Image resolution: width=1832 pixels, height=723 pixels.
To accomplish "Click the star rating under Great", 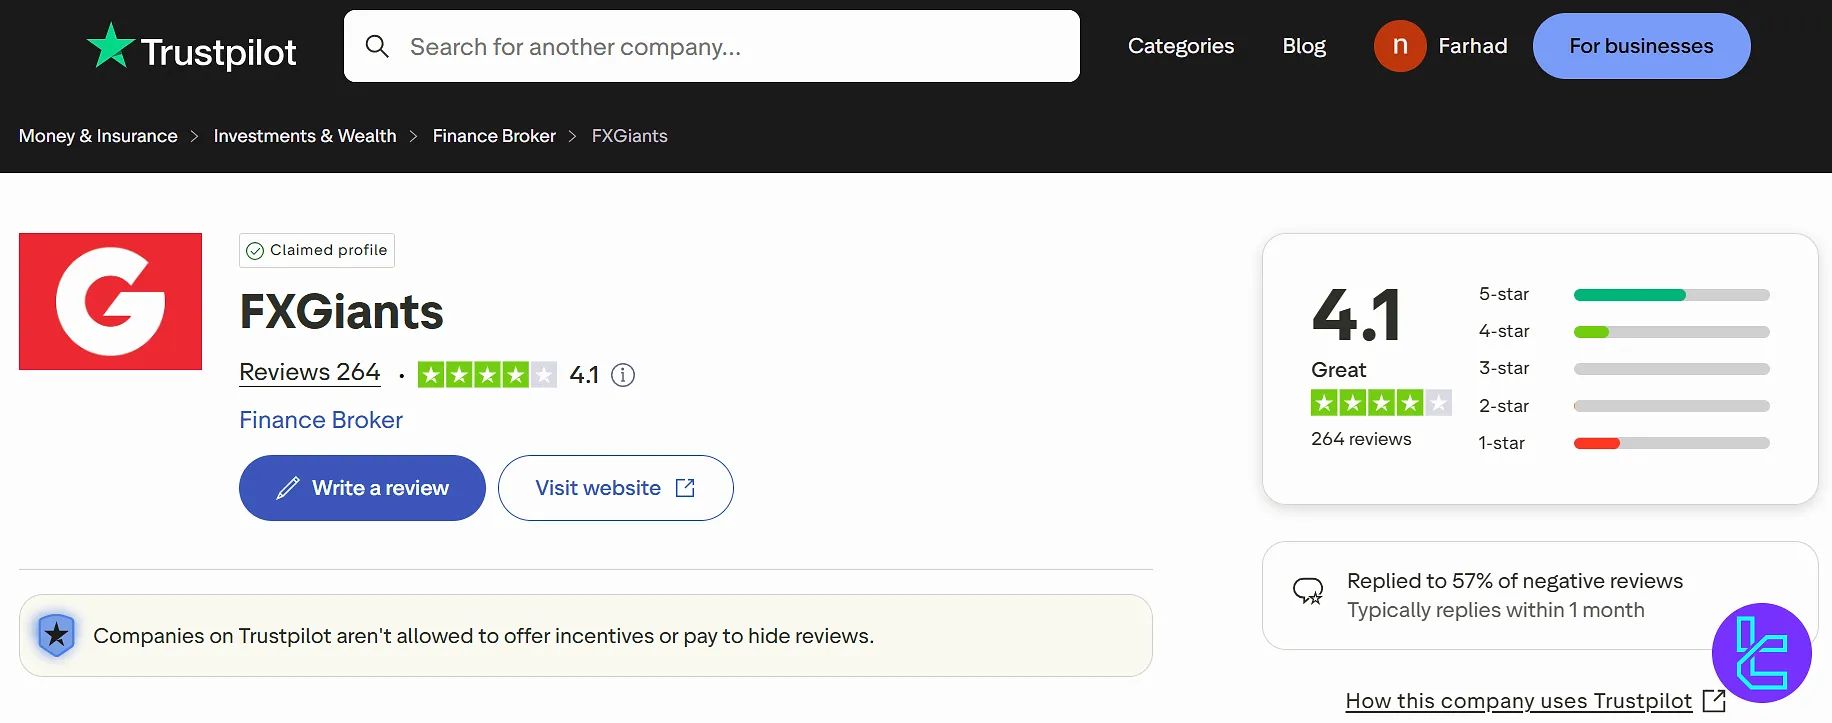I will (1381, 403).
